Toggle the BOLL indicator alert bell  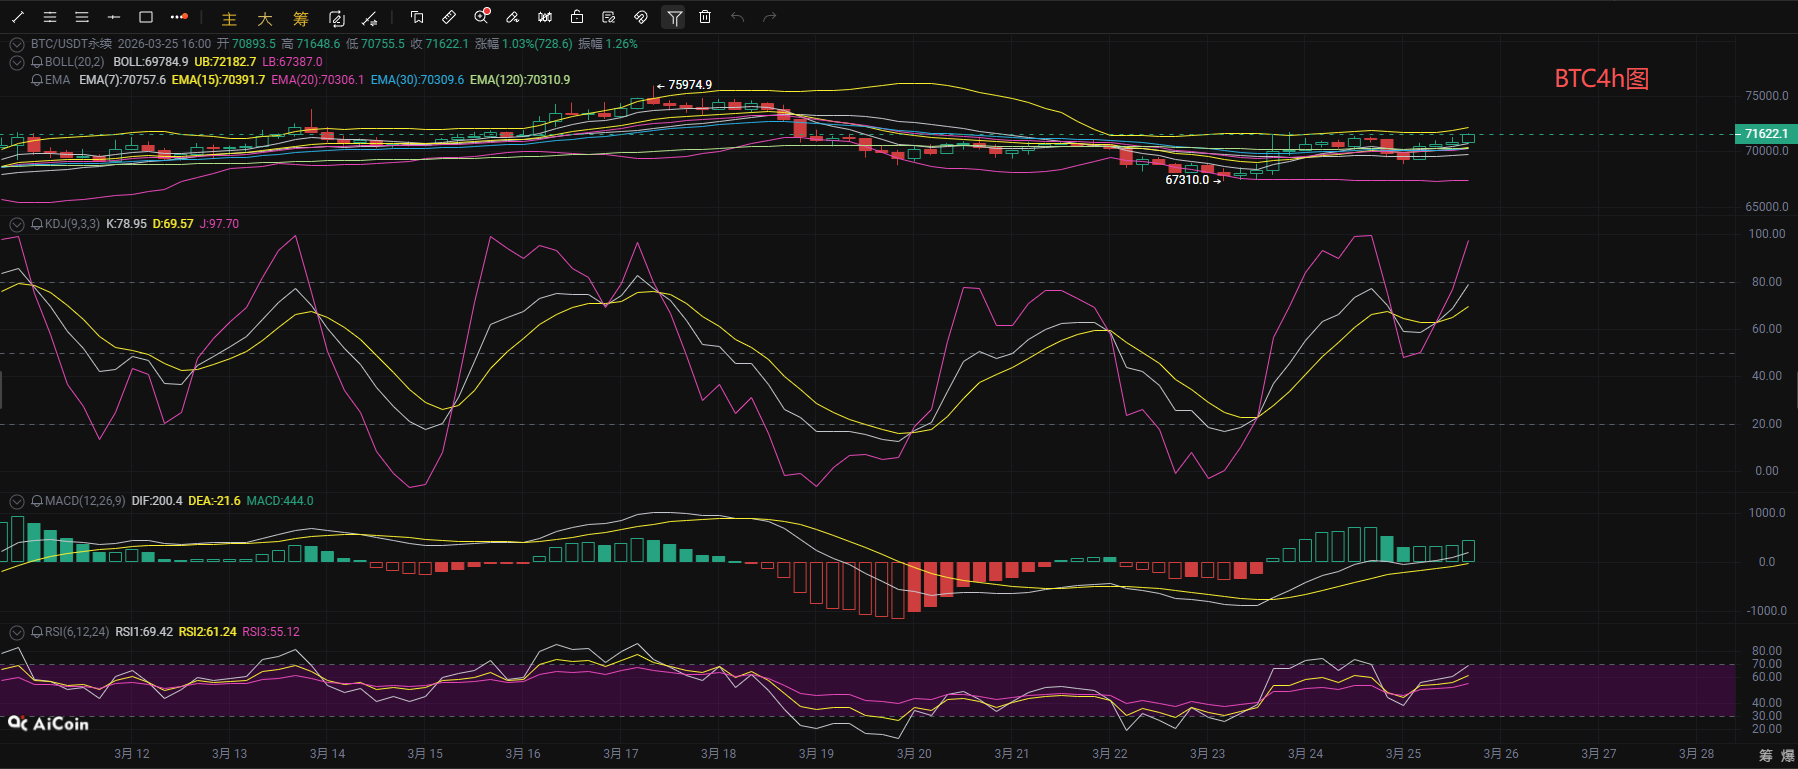pyautogui.click(x=37, y=62)
